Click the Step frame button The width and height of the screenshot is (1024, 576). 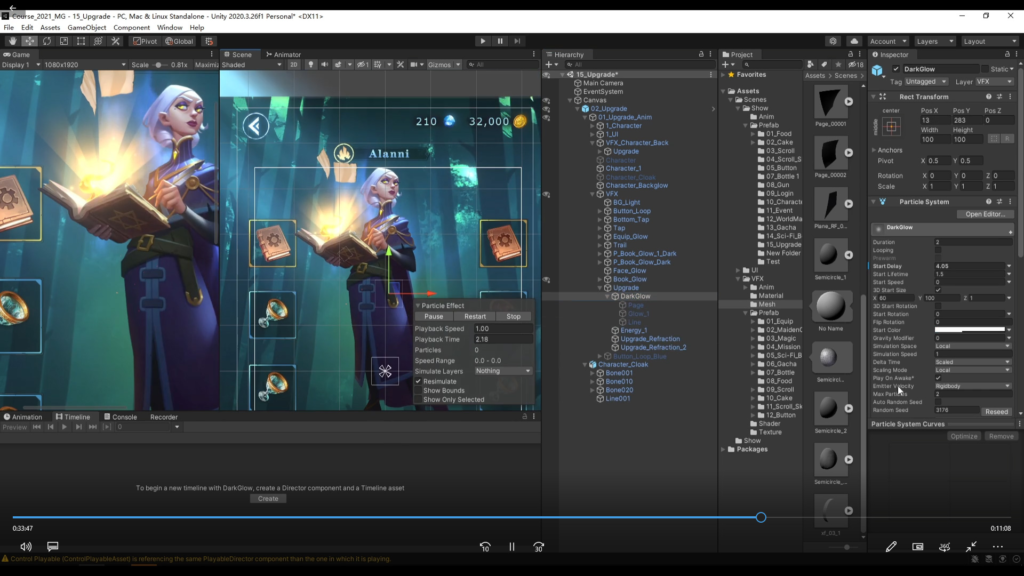click(517, 41)
